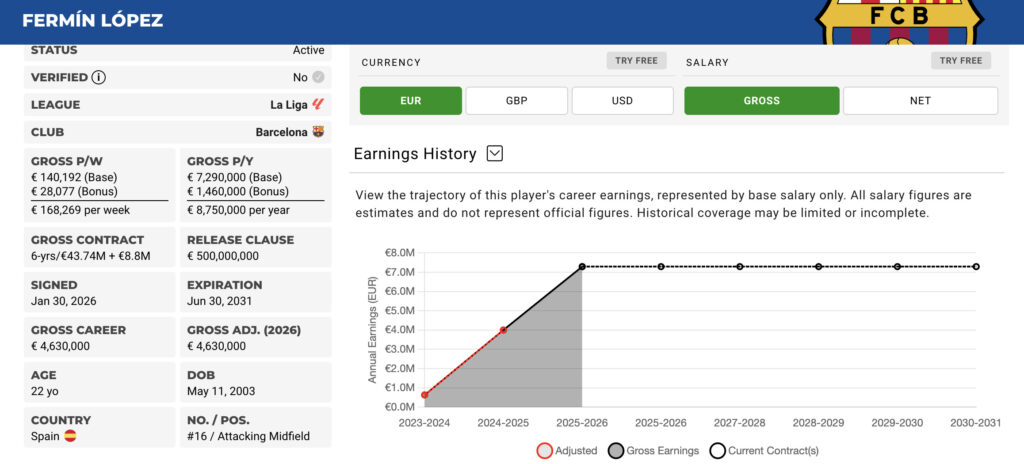The width and height of the screenshot is (1024, 464).
Task: Click the 2029-2030 chart data point
Action: (x=897, y=267)
